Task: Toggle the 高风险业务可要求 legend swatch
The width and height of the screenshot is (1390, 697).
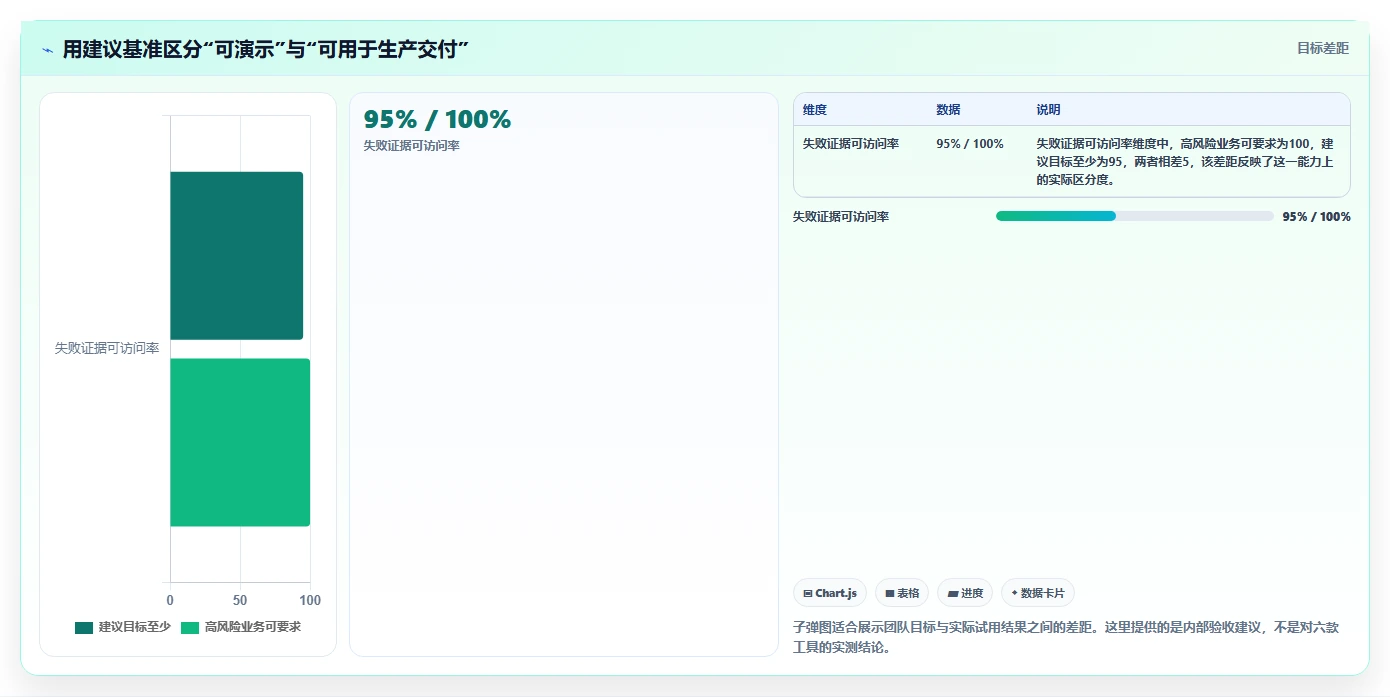Action: click(190, 628)
